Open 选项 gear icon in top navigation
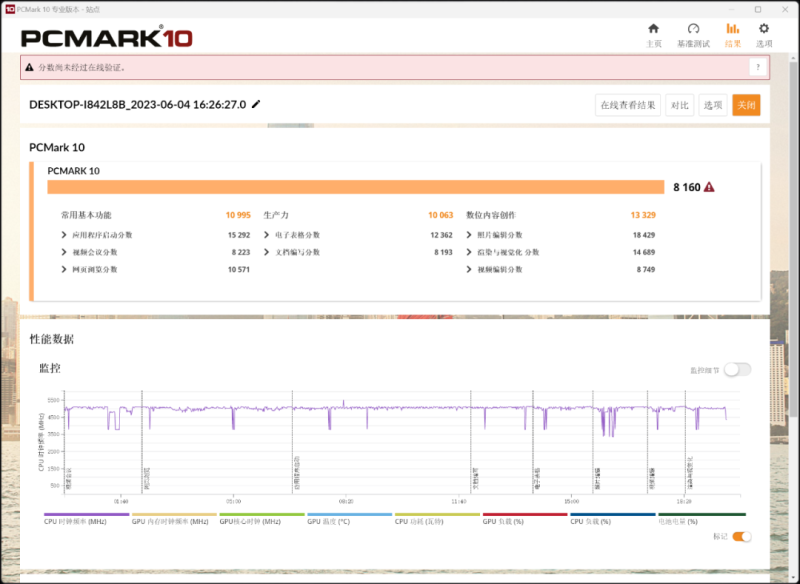Image resolution: width=800 pixels, height=584 pixels. pyautogui.click(x=764, y=29)
